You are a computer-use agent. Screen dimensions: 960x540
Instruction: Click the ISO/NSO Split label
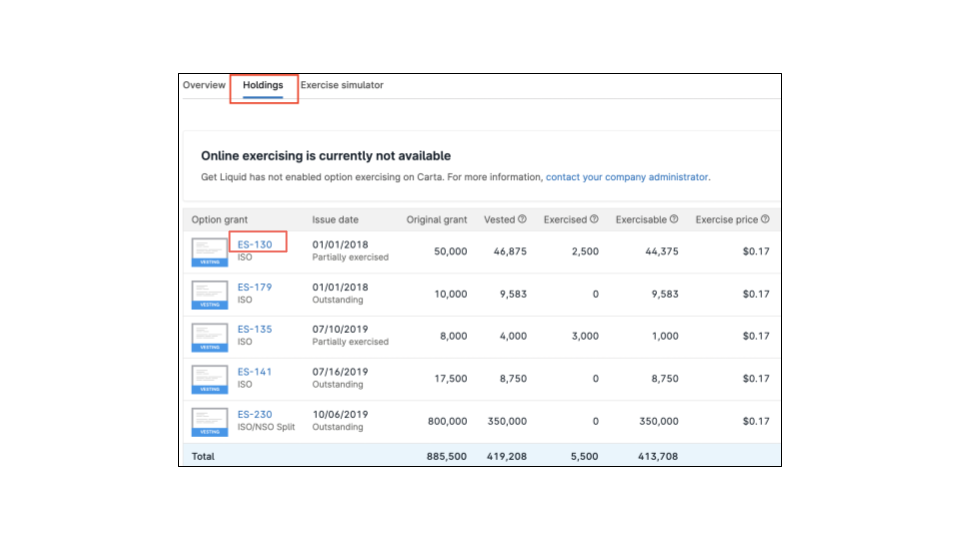coord(266,427)
